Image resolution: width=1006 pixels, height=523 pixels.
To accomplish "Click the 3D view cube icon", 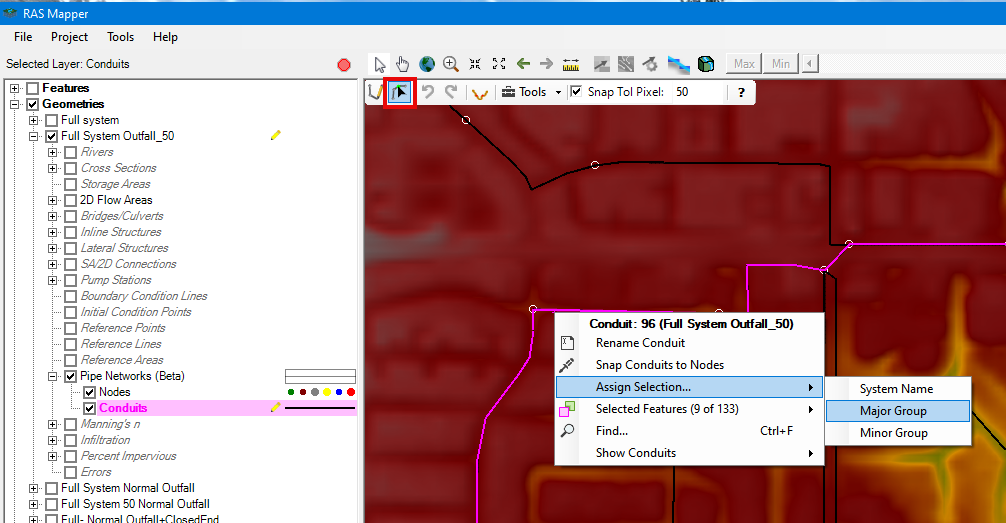I will [x=706, y=64].
